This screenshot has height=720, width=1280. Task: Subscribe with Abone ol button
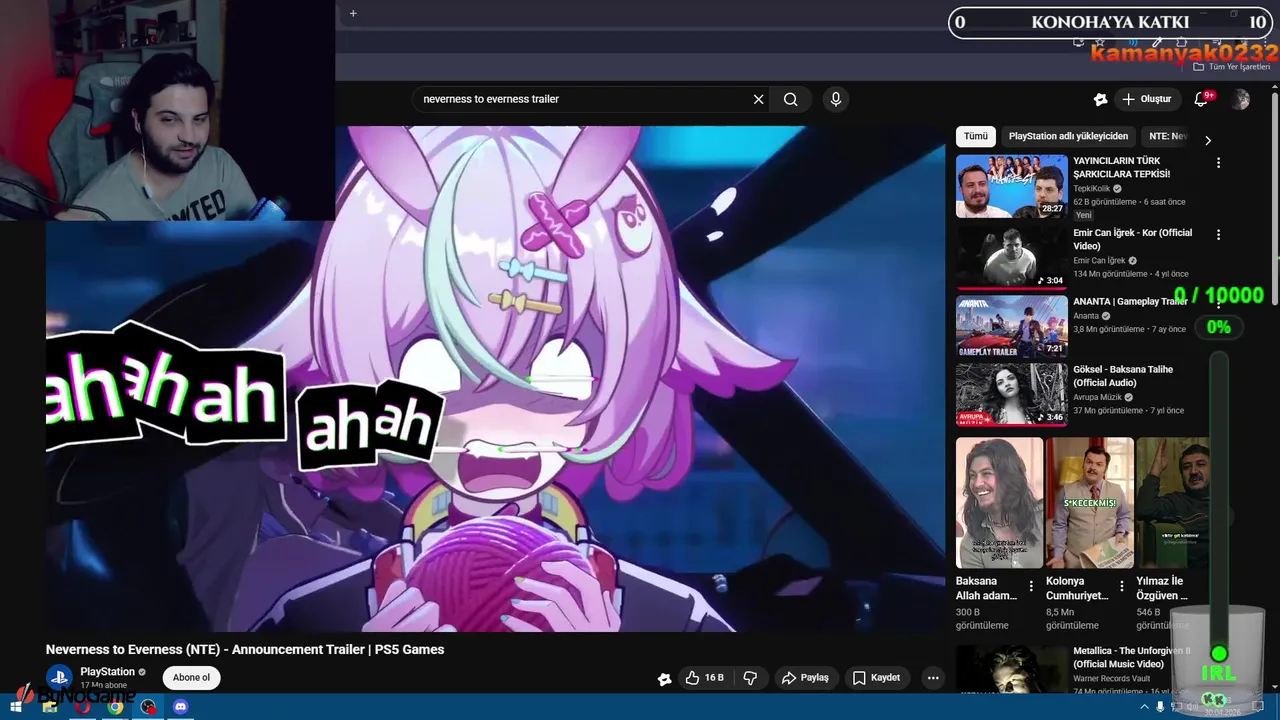[191, 678]
